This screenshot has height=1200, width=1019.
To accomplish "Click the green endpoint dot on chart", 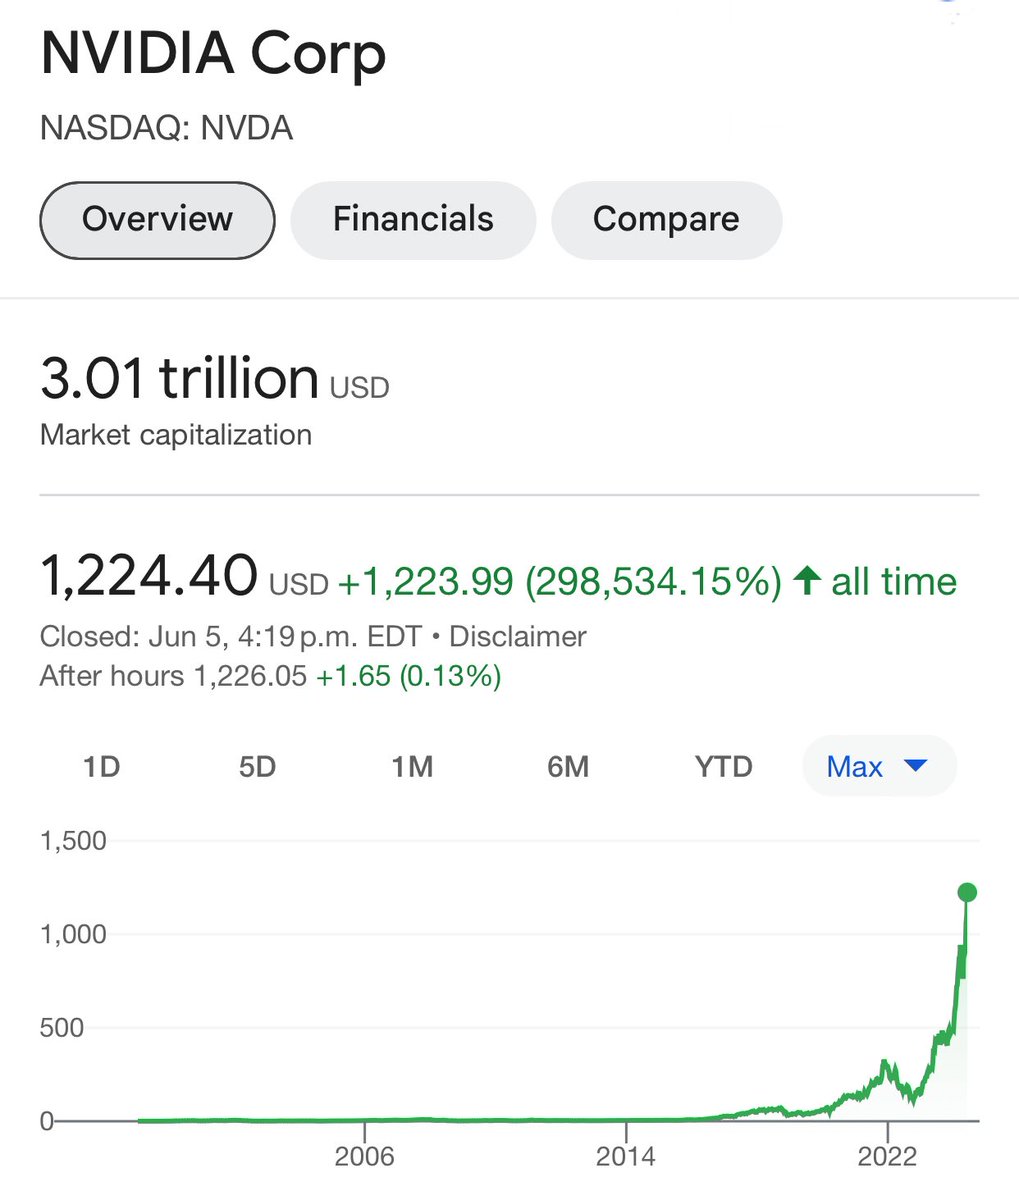I will [x=967, y=892].
